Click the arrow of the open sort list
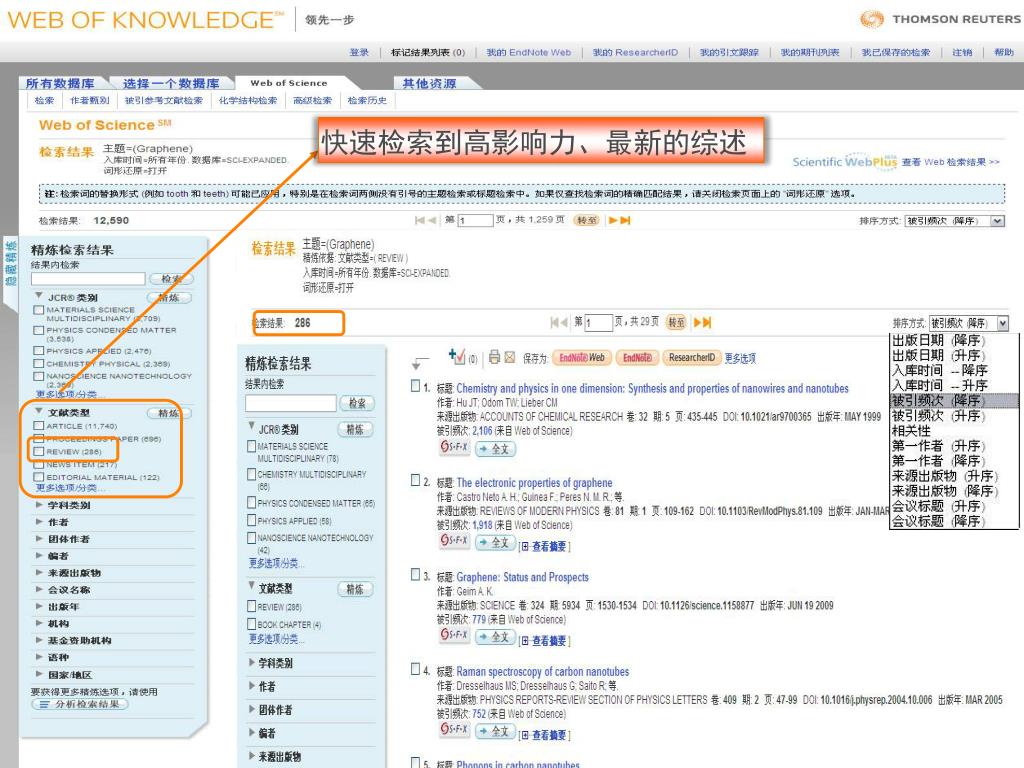This screenshot has width=1024, height=768. coord(1003,323)
